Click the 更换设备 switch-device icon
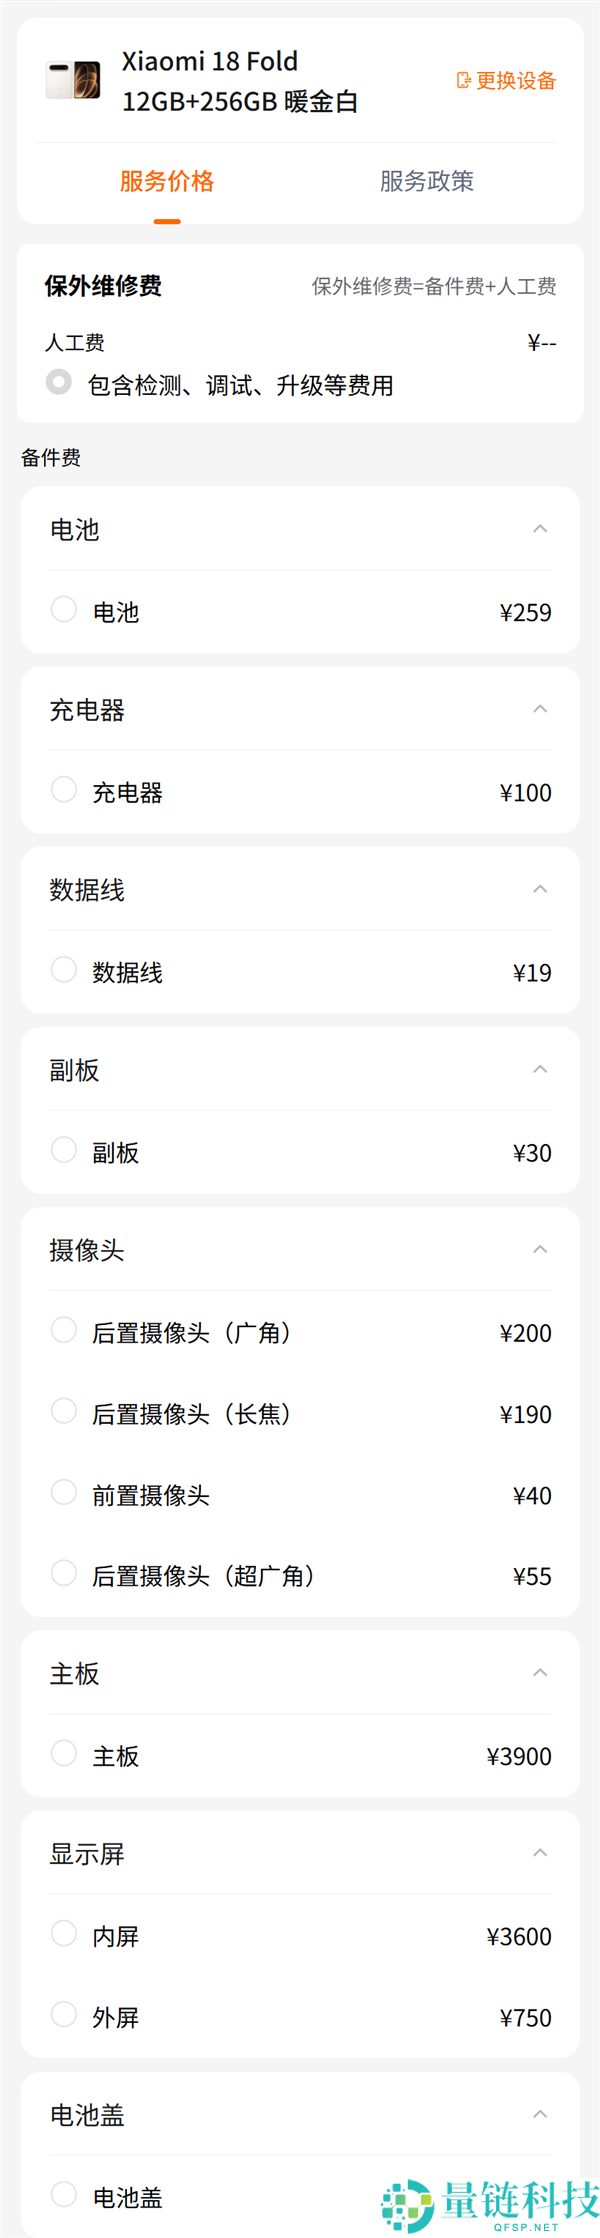Screen dimensions: 600x2238 tap(464, 80)
